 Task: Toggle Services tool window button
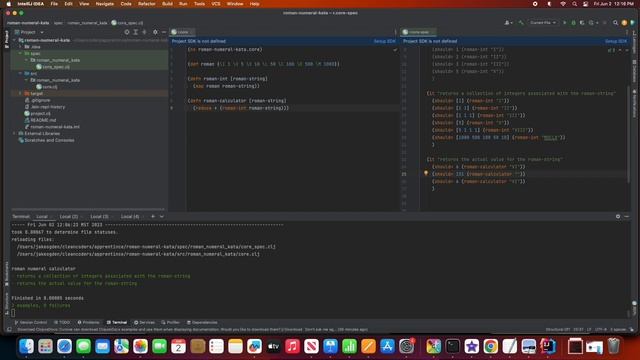pos(144,322)
